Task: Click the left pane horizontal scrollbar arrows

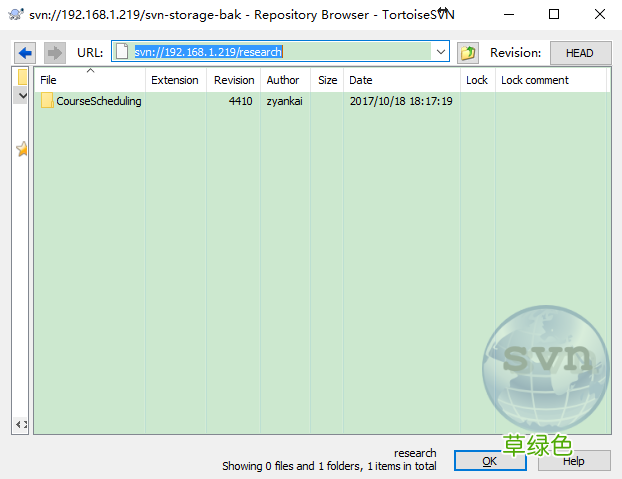Action: click(x=22, y=425)
